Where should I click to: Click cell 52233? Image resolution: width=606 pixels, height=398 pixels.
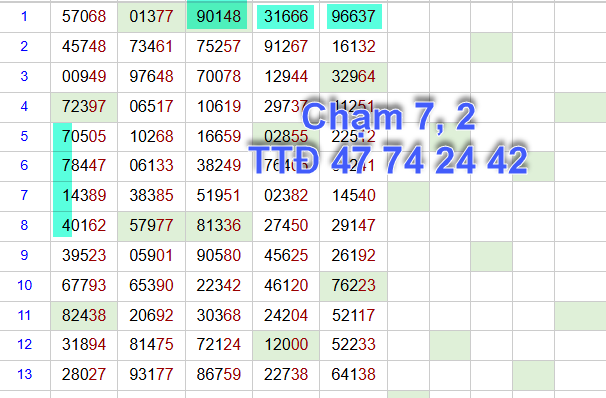click(x=354, y=345)
